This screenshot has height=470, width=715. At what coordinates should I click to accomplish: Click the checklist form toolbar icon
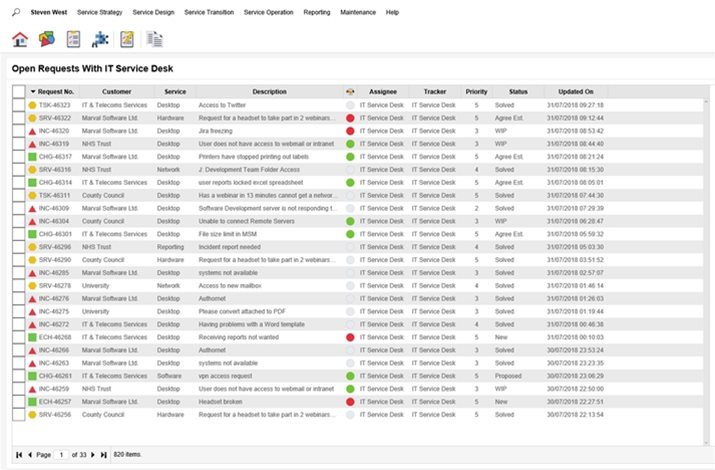(x=73, y=39)
